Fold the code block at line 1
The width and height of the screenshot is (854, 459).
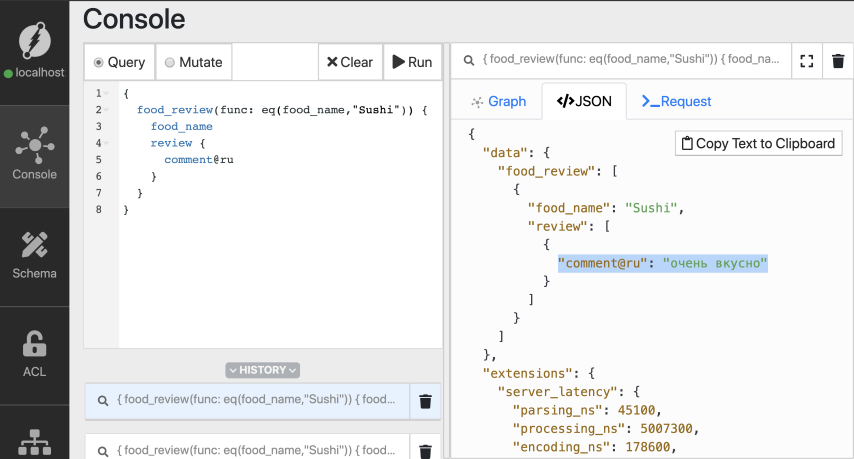pos(107,94)
